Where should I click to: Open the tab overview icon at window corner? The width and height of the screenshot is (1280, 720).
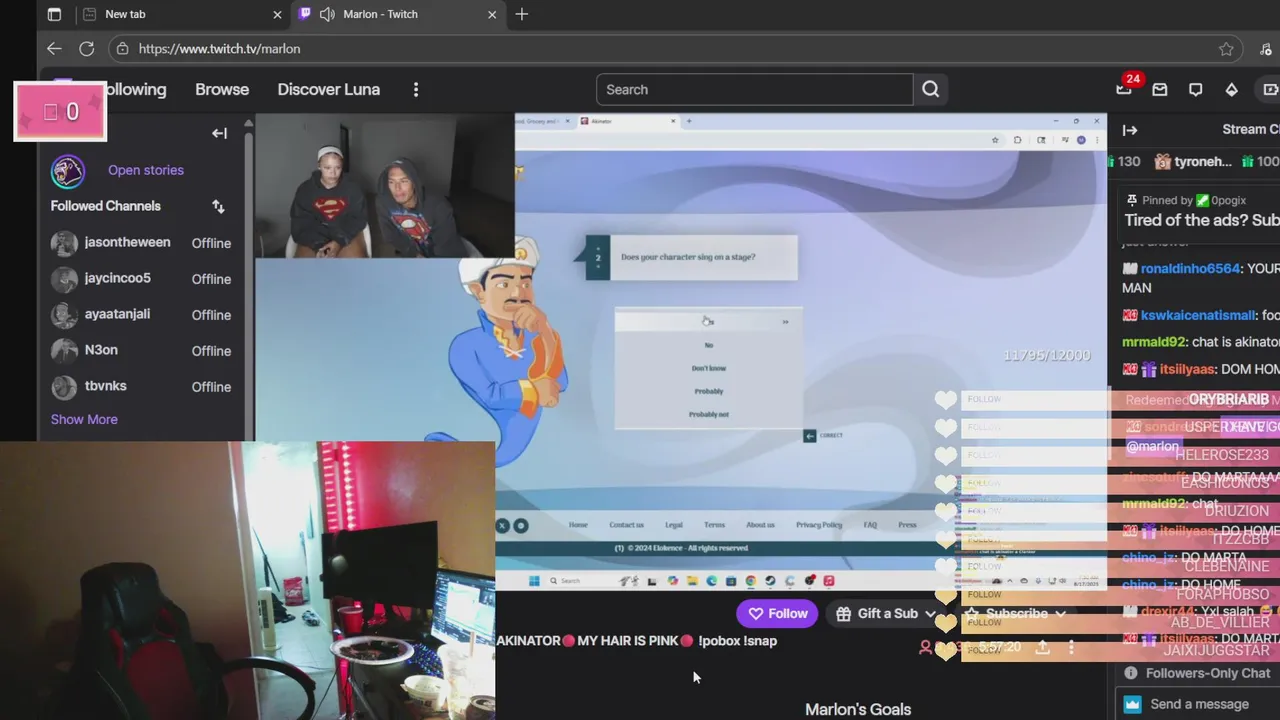pos(54,14)
